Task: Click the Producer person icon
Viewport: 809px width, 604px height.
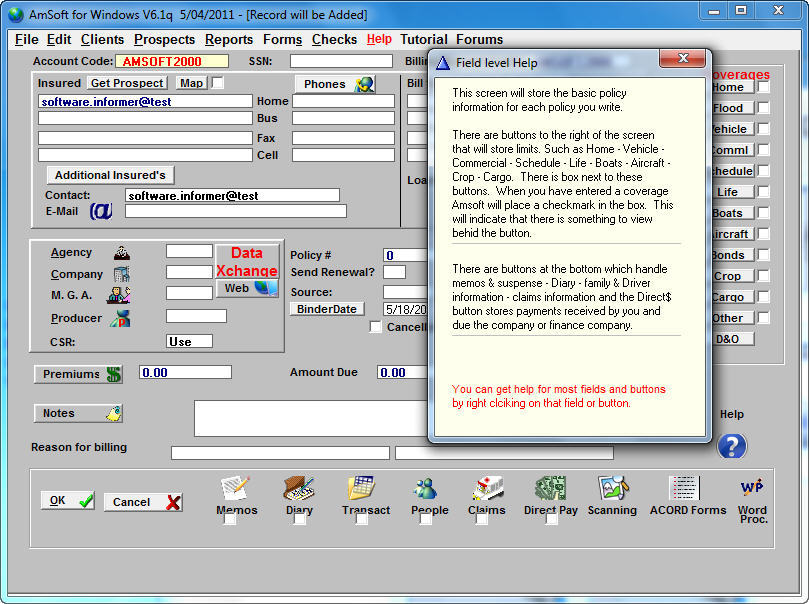Action: 121,318
